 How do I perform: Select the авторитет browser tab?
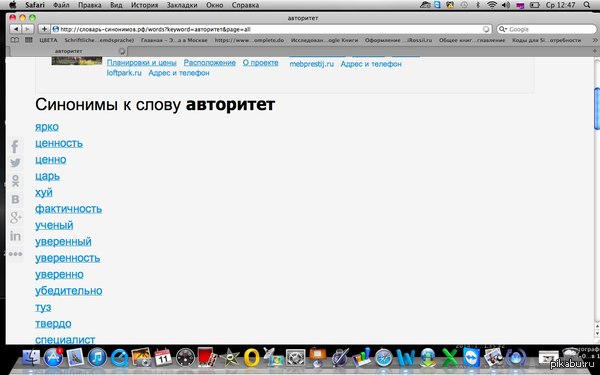(68, 51)
